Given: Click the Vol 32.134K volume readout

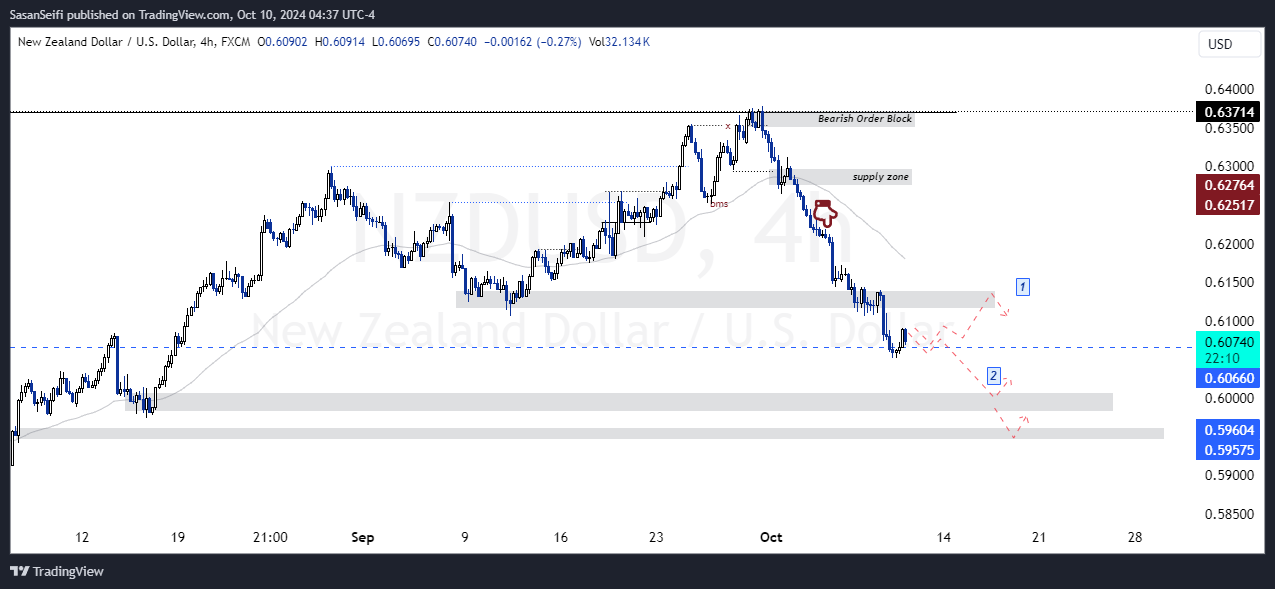Looking at the screenshot, I should click(619, 42).
